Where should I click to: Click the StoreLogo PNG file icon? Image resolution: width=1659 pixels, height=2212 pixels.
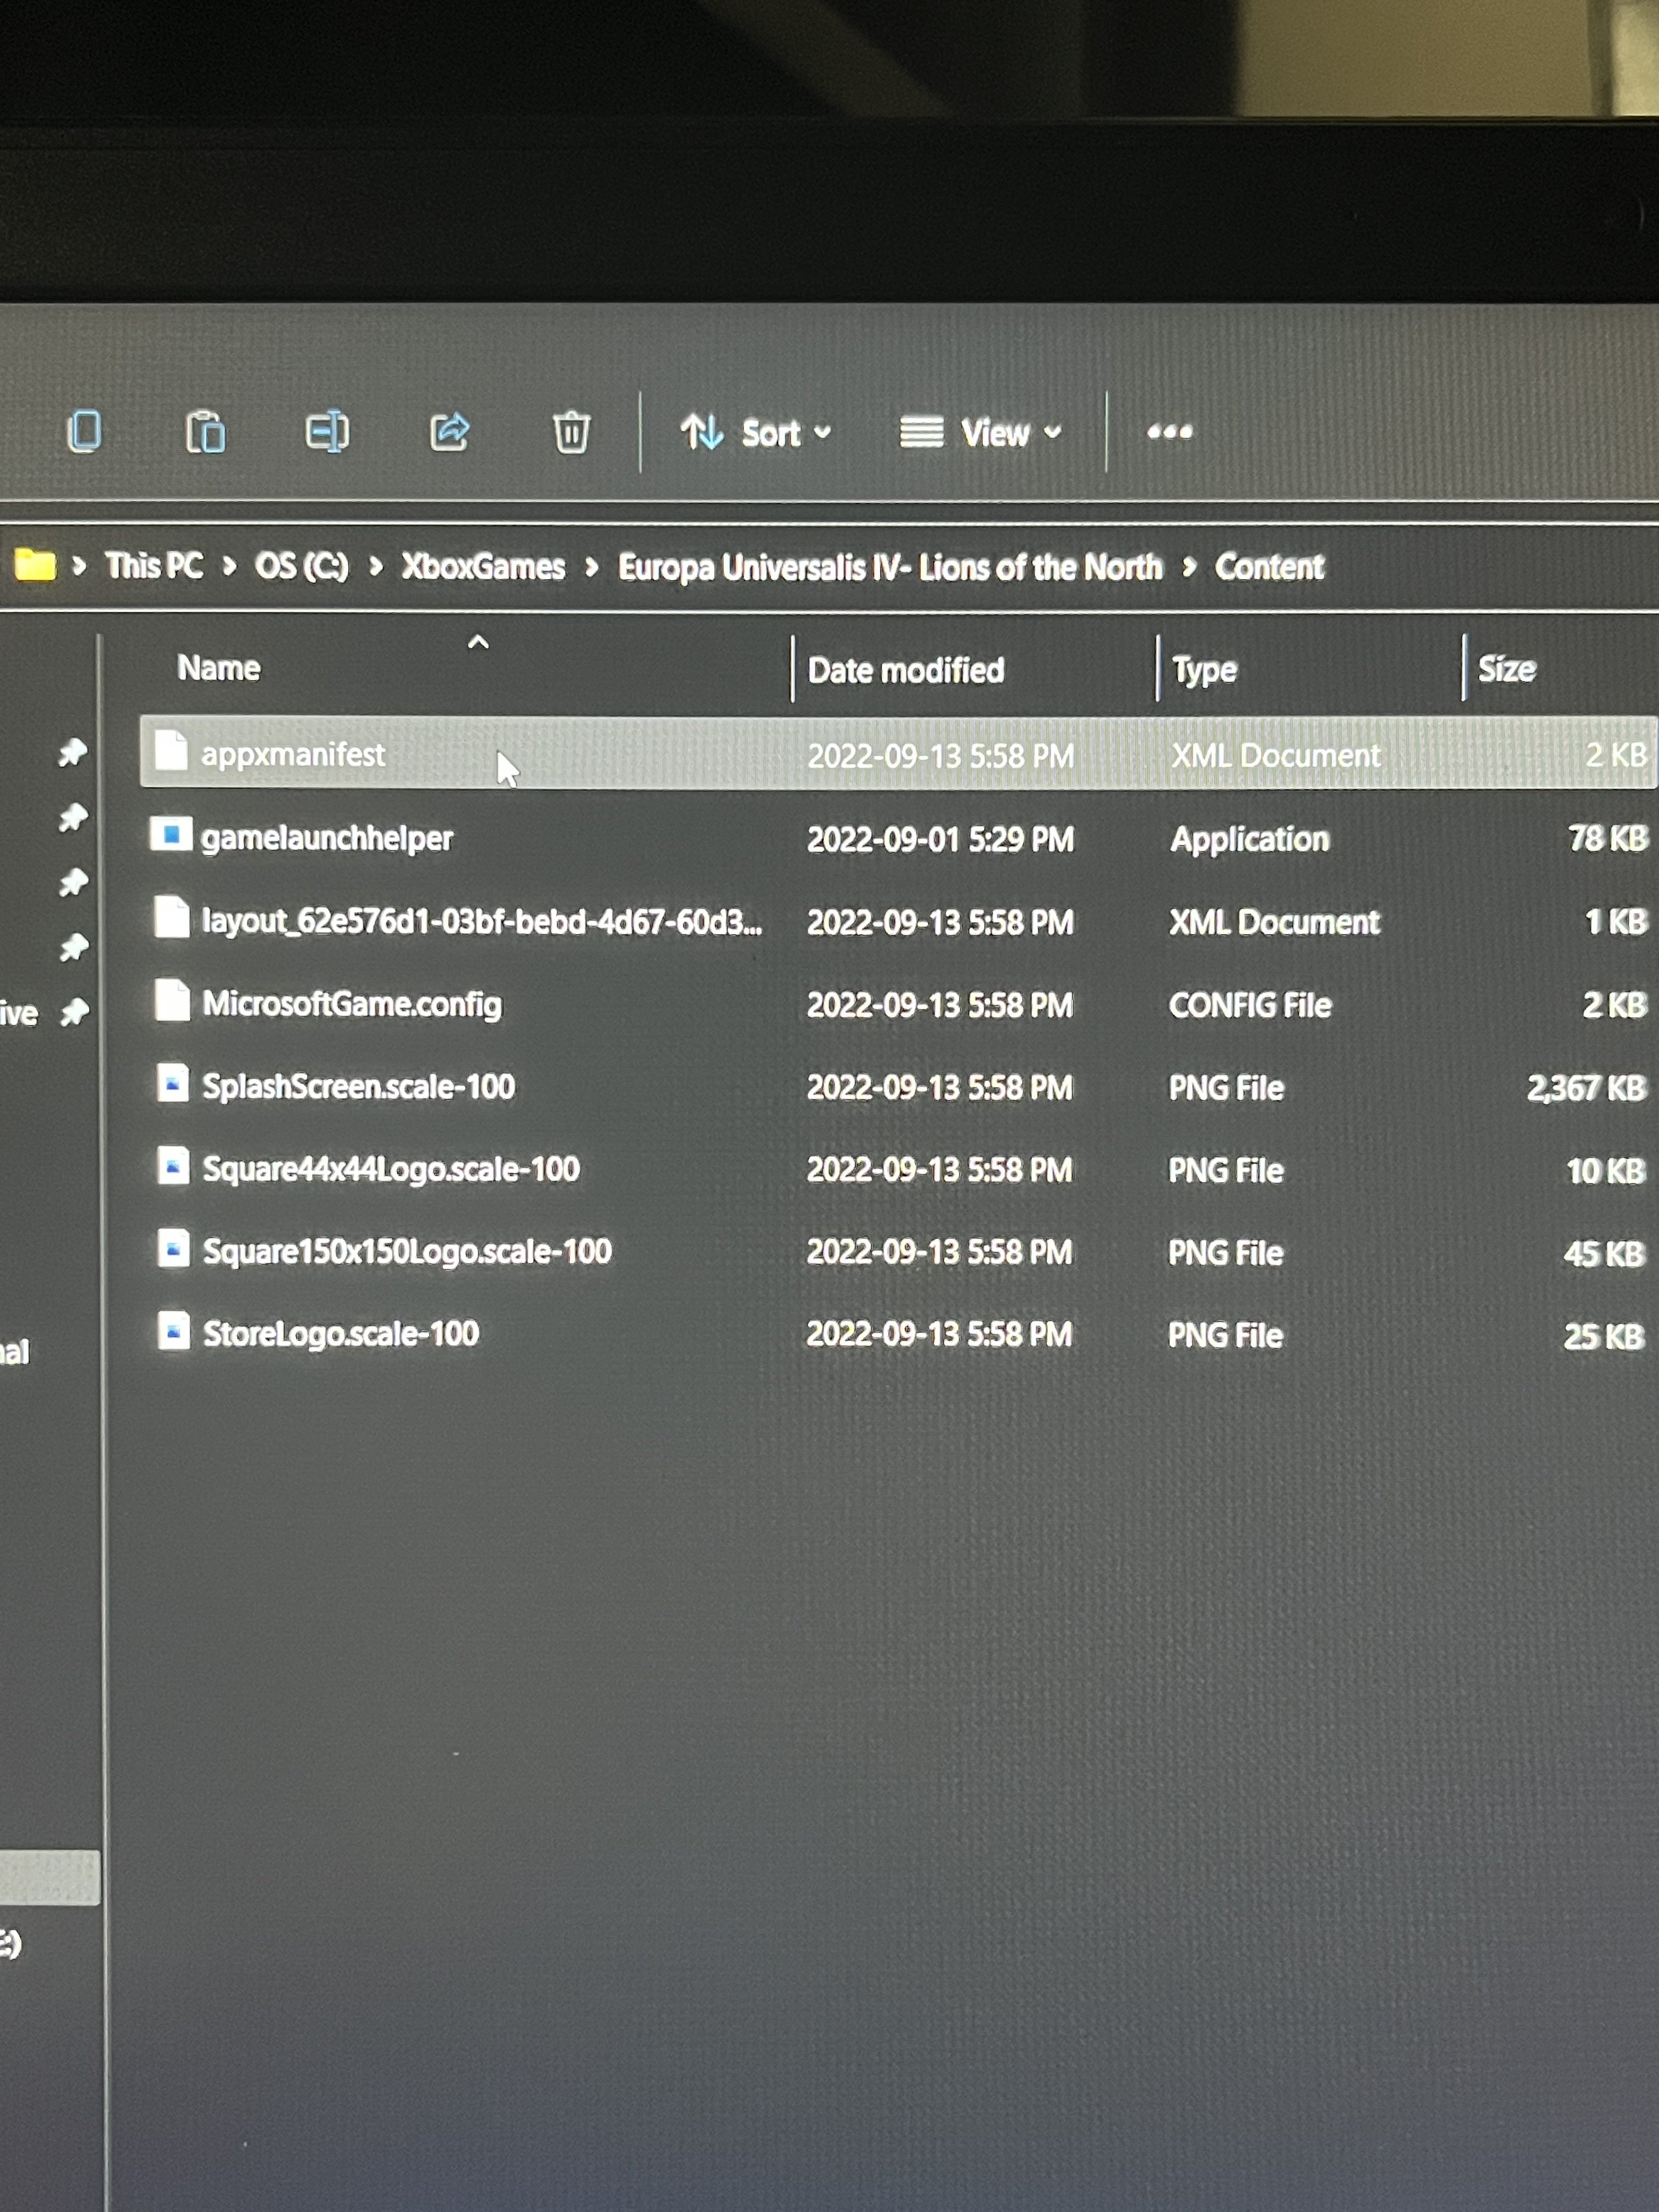(x=174, y=1330)
